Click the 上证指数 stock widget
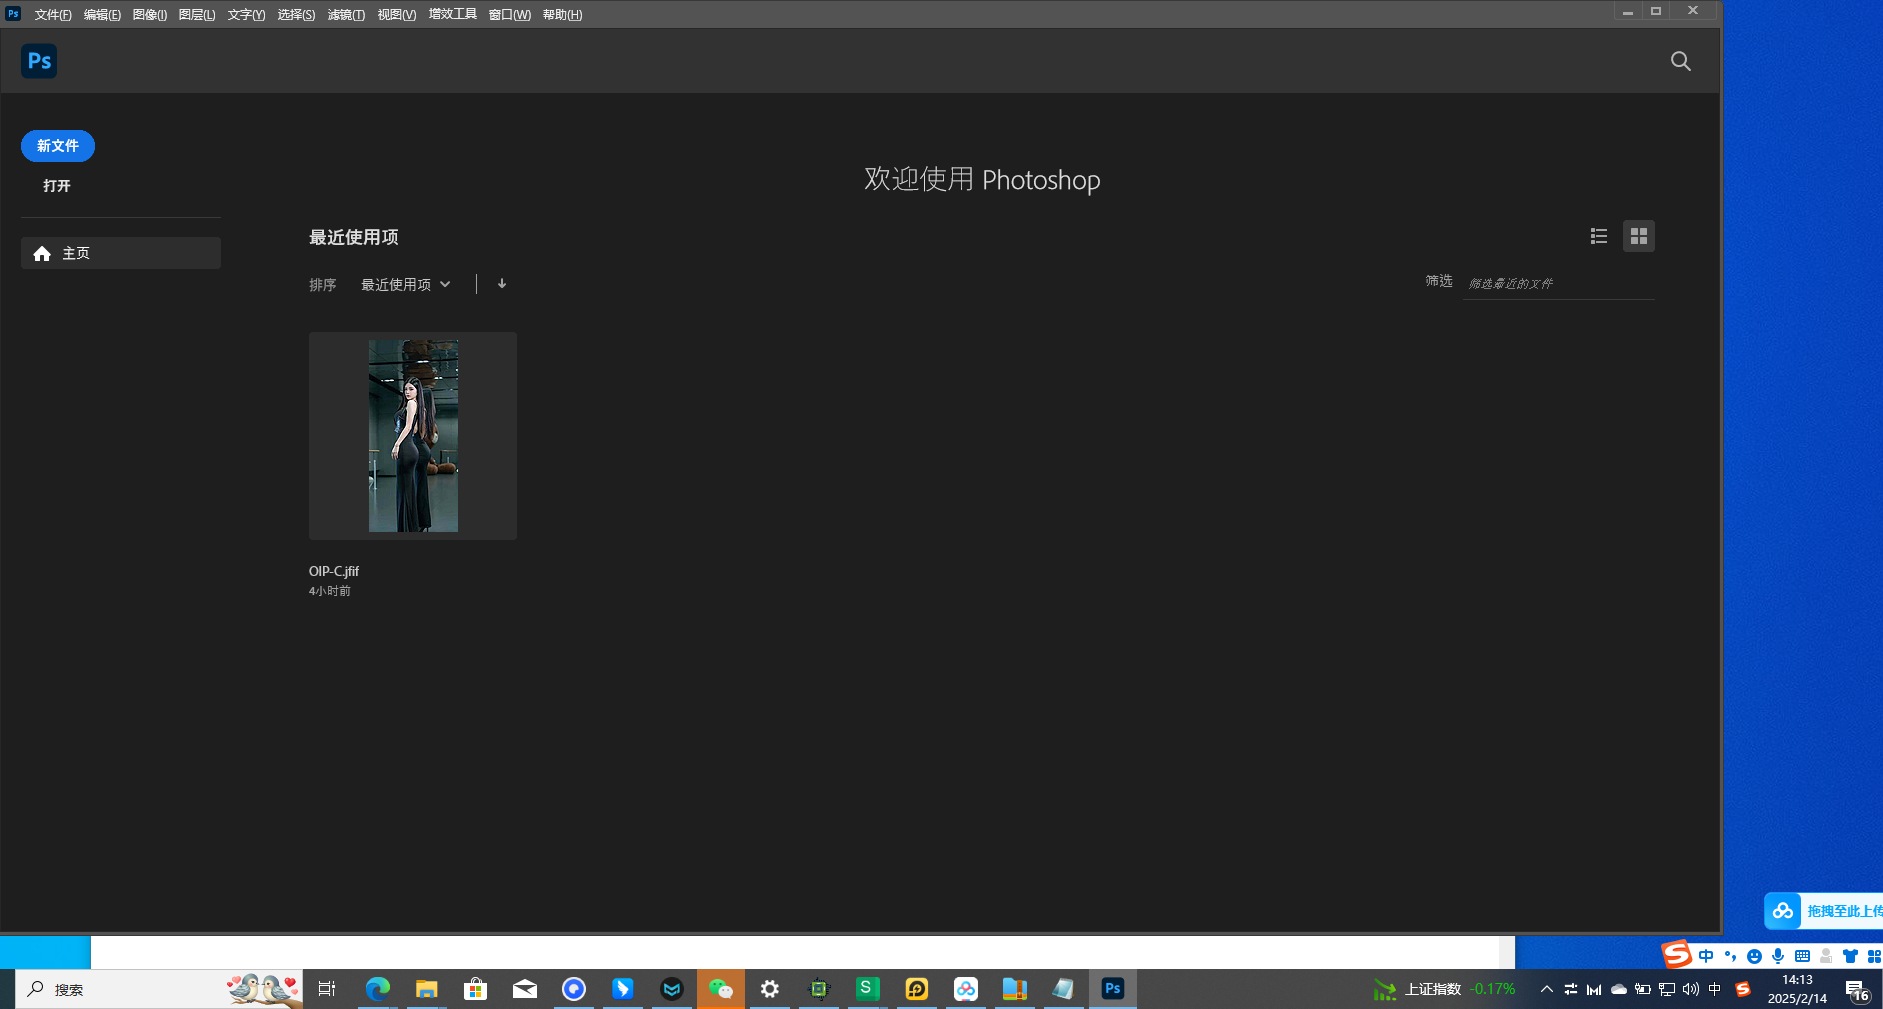This screenshot has width=1883, height=1009. [1444, 989]
